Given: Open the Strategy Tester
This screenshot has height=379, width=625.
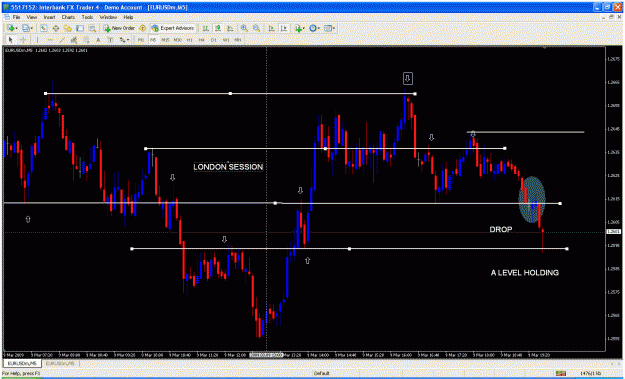Looking at the screenshot, I should click(x=92, y=28).
